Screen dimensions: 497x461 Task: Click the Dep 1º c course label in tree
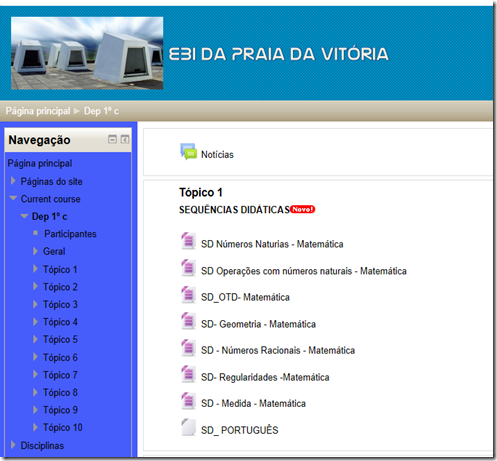click(49, 217)
